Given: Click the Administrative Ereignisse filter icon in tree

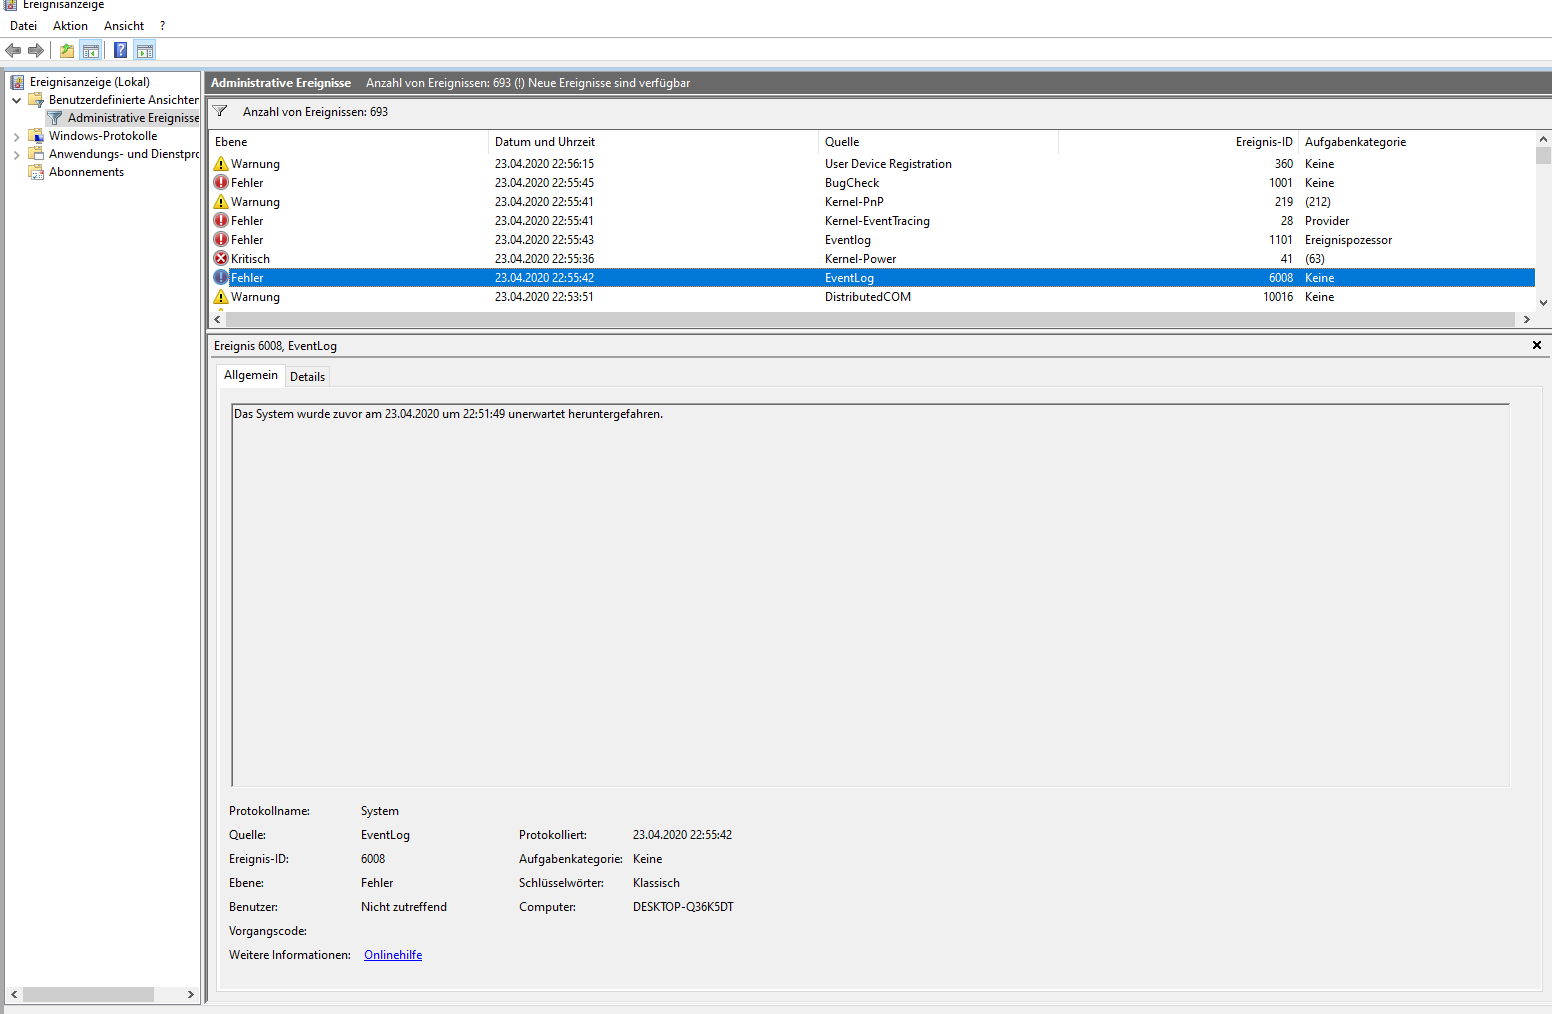Looking at the screenshot, I should click(55, 118).
